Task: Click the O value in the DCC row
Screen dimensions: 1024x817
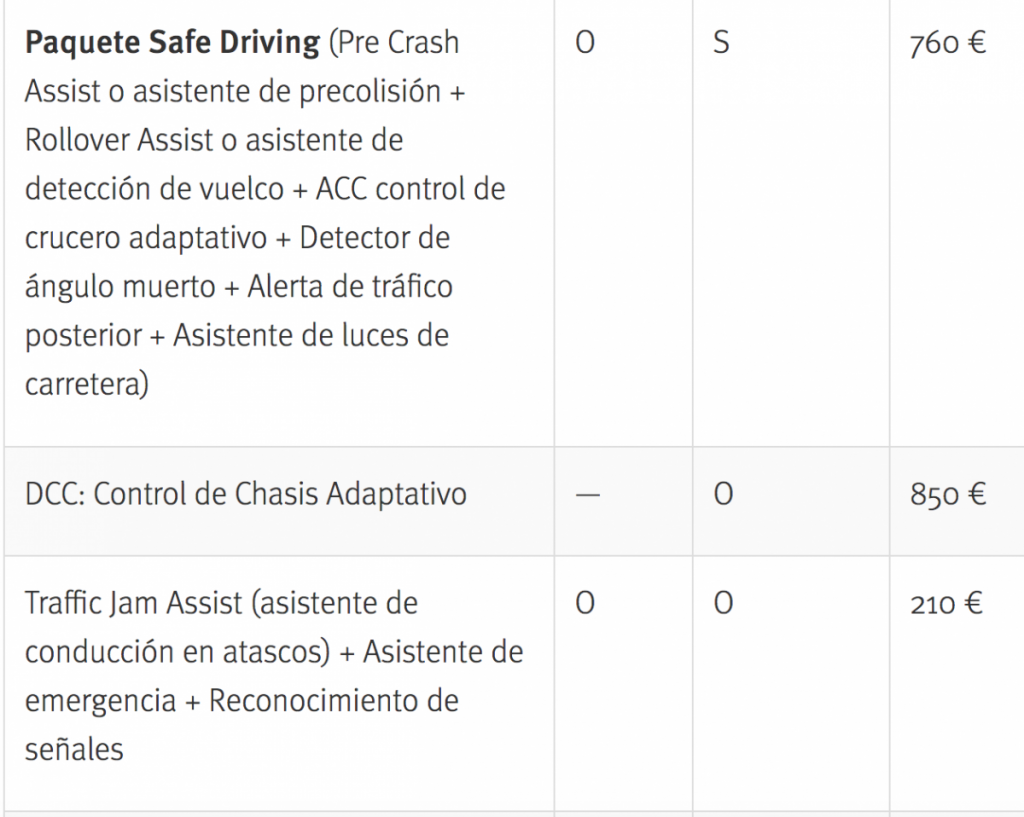Action: click(723, 495)
